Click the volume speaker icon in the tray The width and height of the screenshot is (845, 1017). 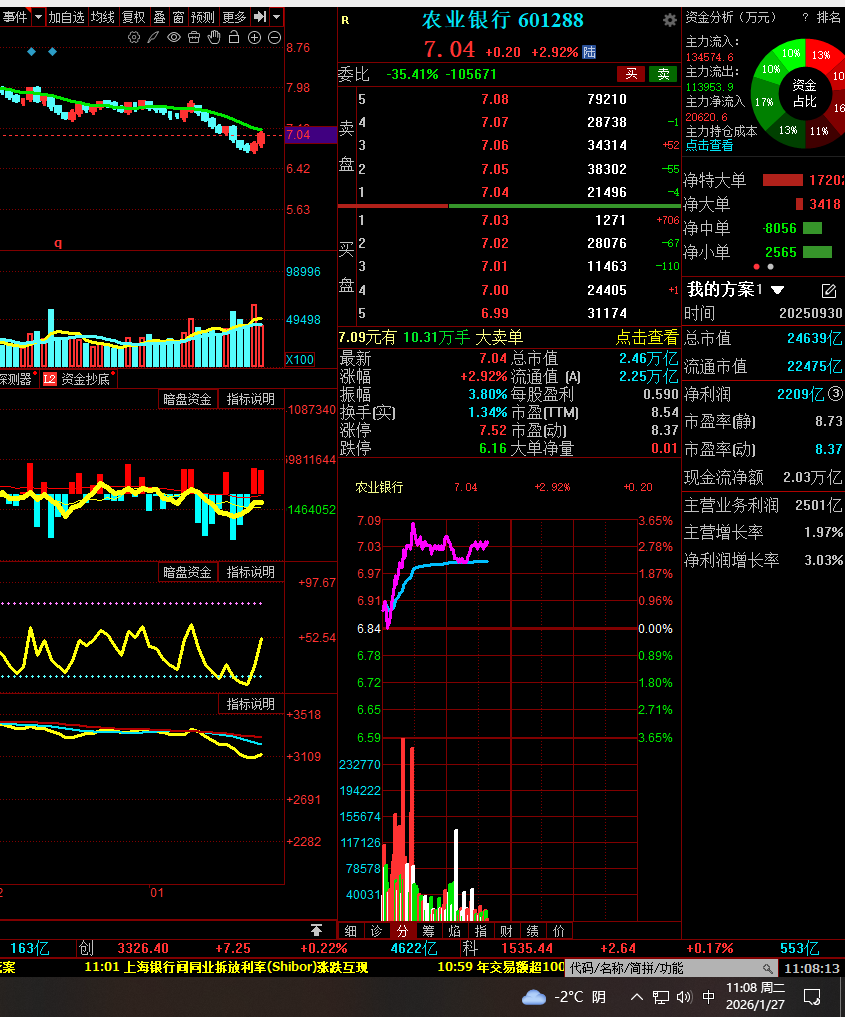pos(684,997)
